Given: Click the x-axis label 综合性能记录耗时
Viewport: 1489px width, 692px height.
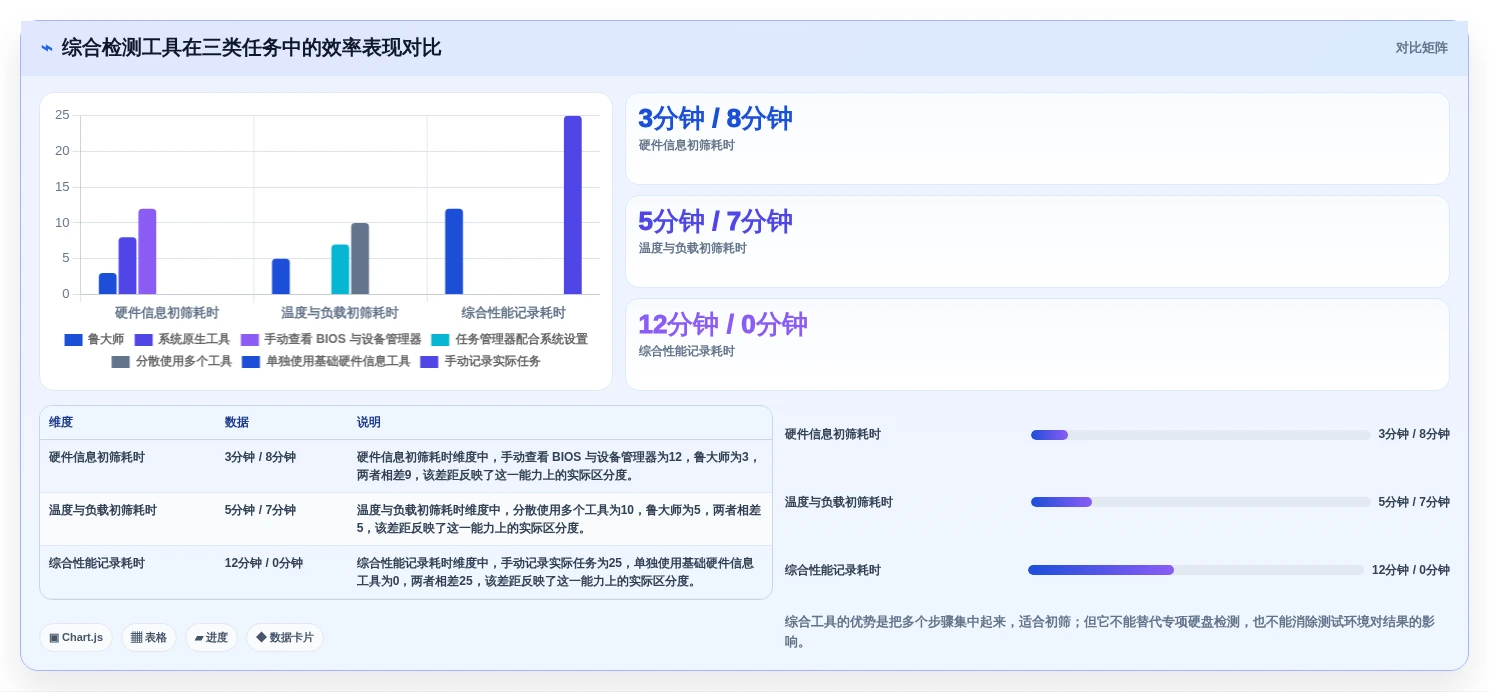Looking at the screenshot, I should tap(513, 313).
